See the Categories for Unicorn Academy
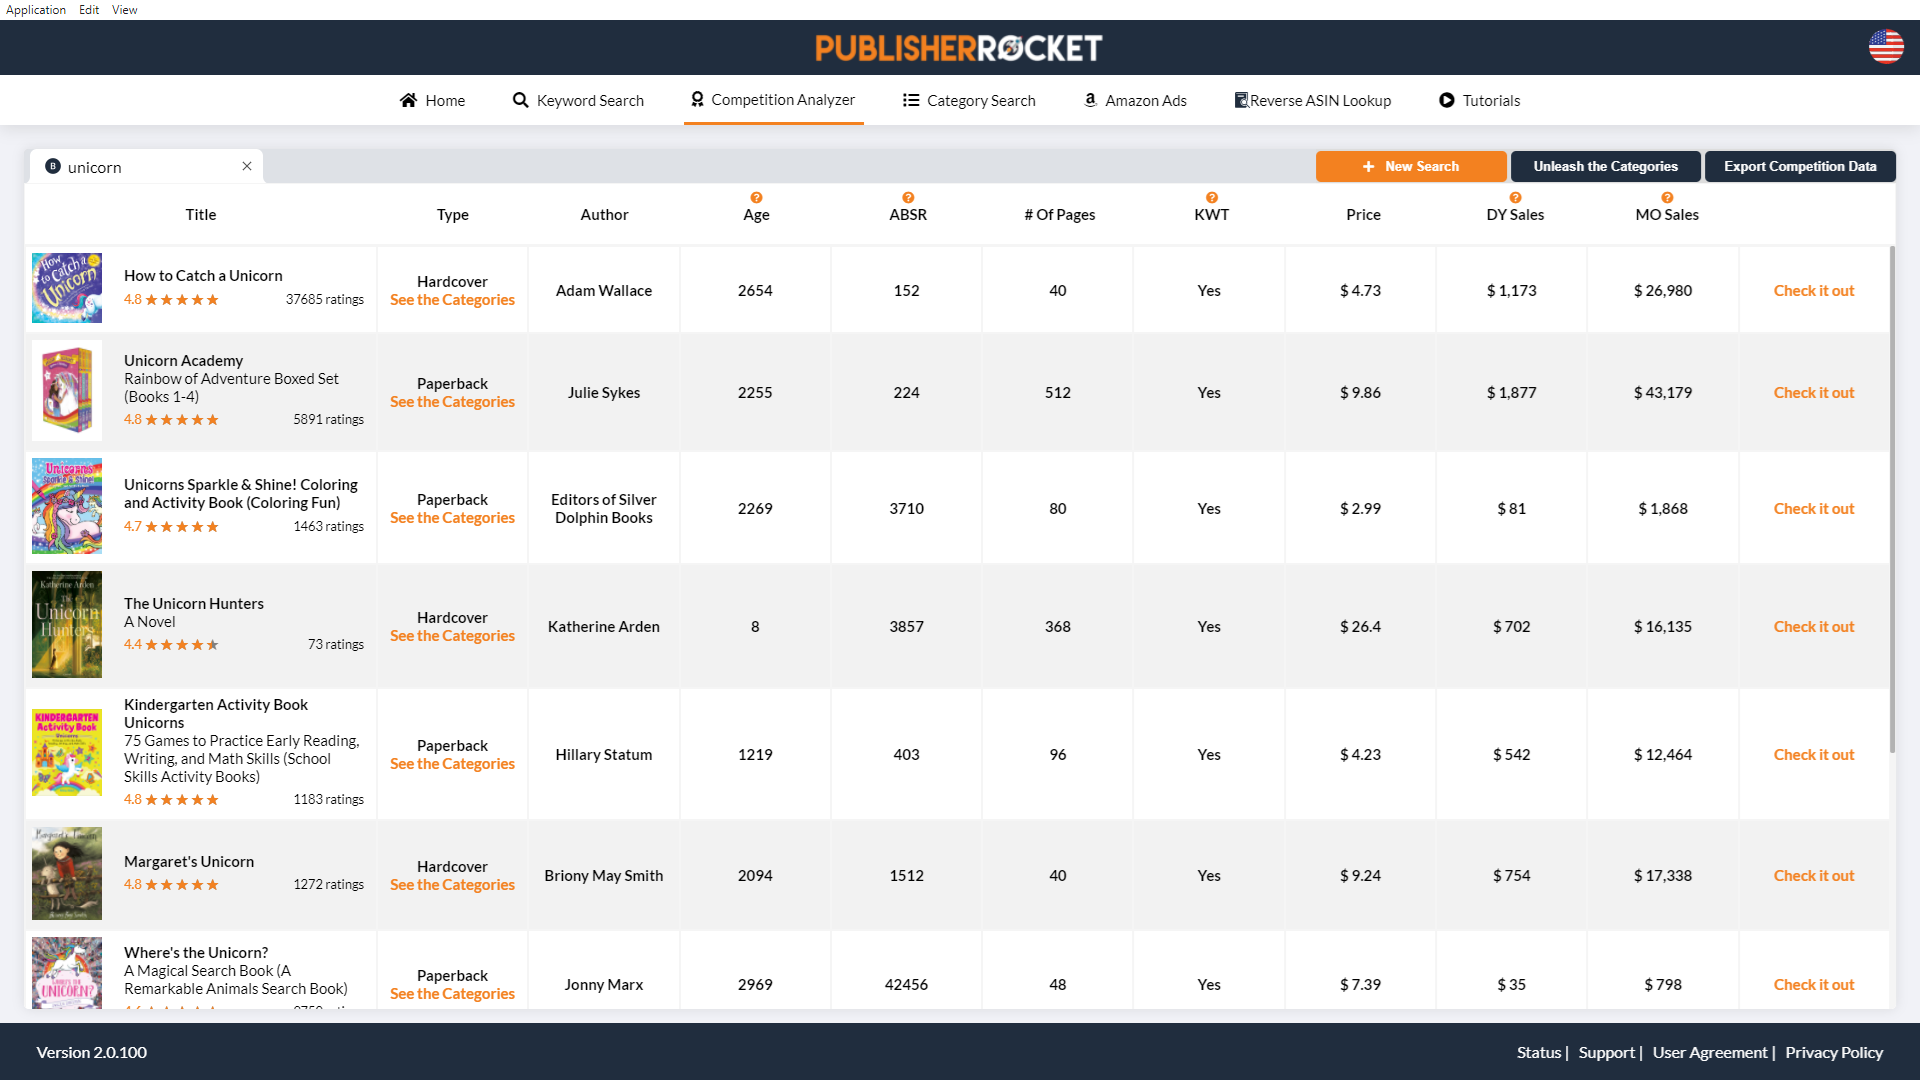The height and width of the screenshot is (1080, 1920). [452, 402]
